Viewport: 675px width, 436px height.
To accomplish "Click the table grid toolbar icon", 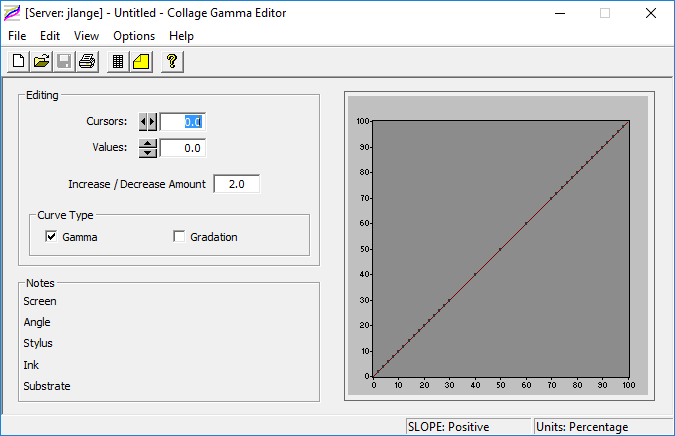I will pyautogui.click(x=118, y=62).
